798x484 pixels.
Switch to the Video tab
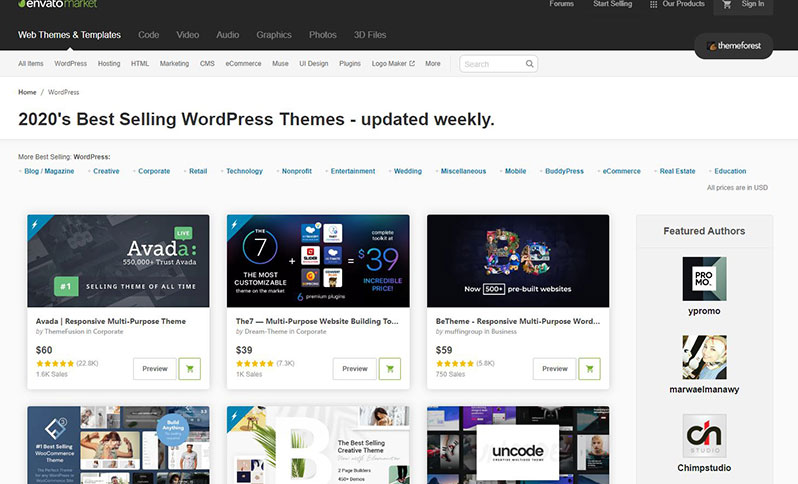[187, 35]
